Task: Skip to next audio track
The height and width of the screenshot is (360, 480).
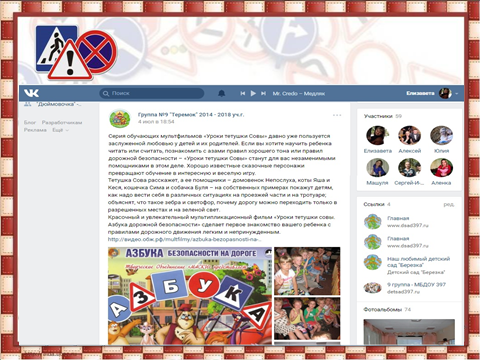Action: [x=263, y=93]
